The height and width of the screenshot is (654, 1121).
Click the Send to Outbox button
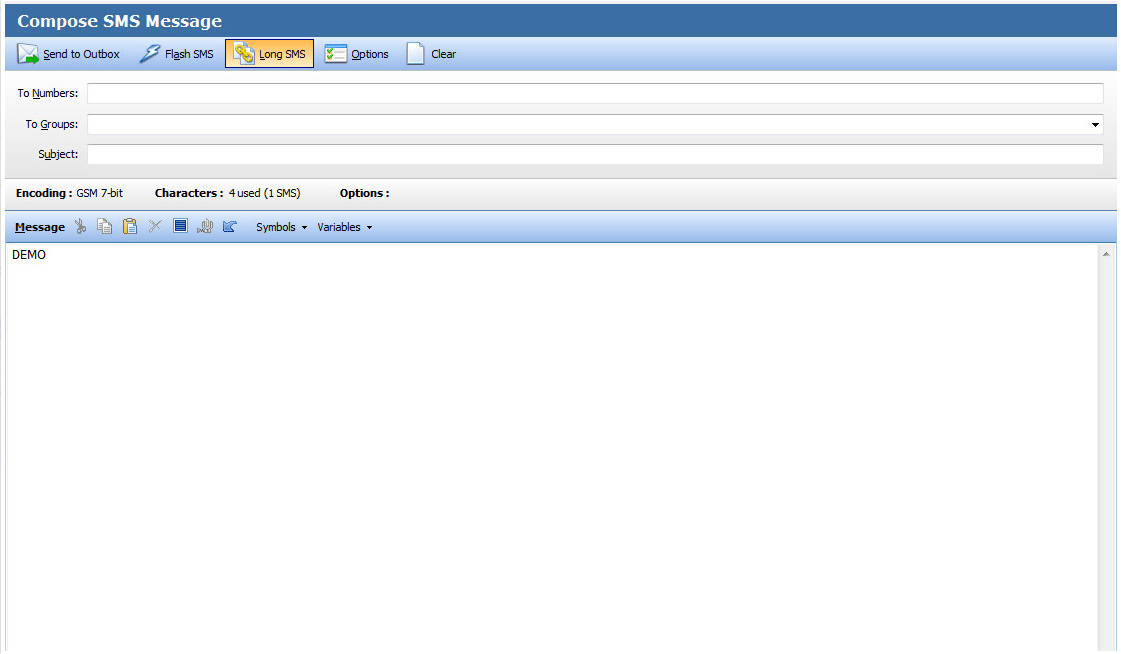tap(67, 53)
